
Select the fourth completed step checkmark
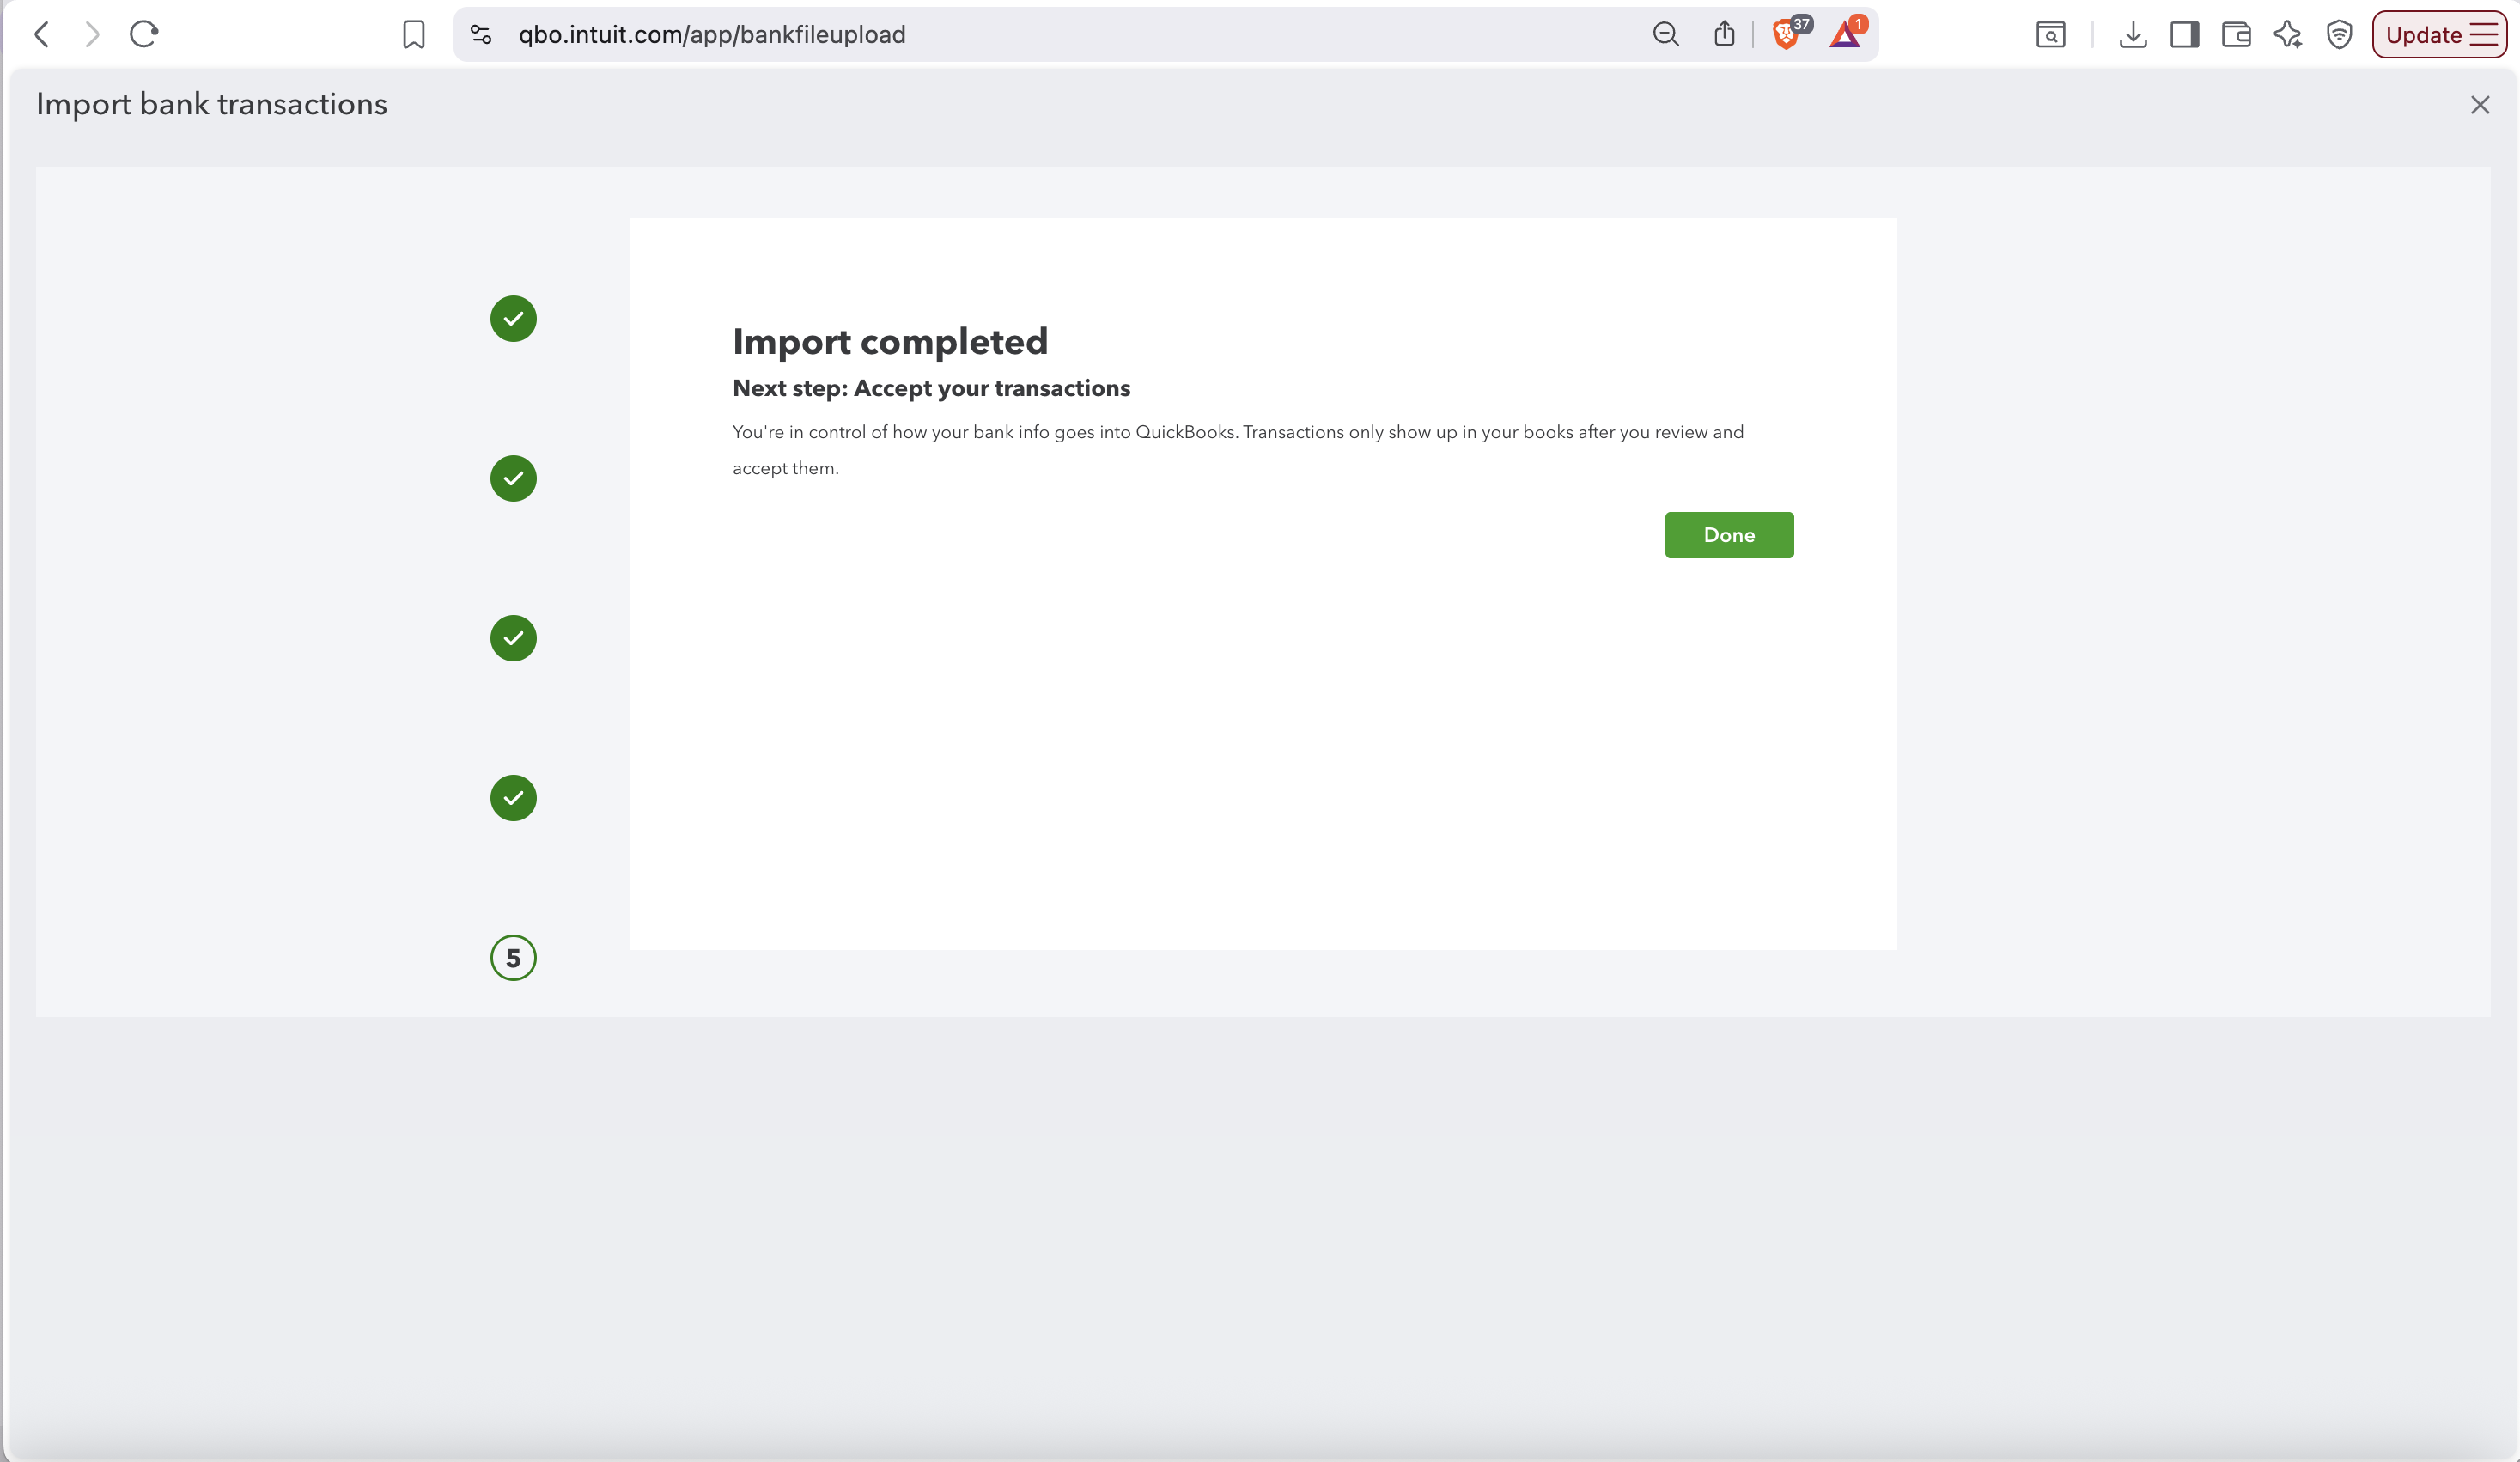point(513,798)
